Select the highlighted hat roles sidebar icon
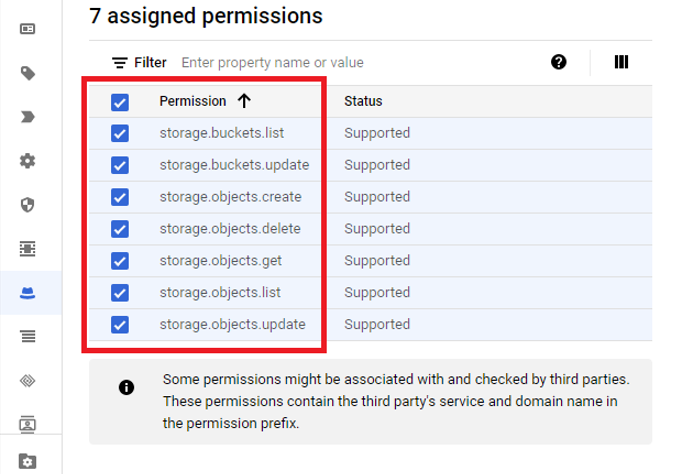The height and width of the screenshot is (474, 674). coord(28,292)
